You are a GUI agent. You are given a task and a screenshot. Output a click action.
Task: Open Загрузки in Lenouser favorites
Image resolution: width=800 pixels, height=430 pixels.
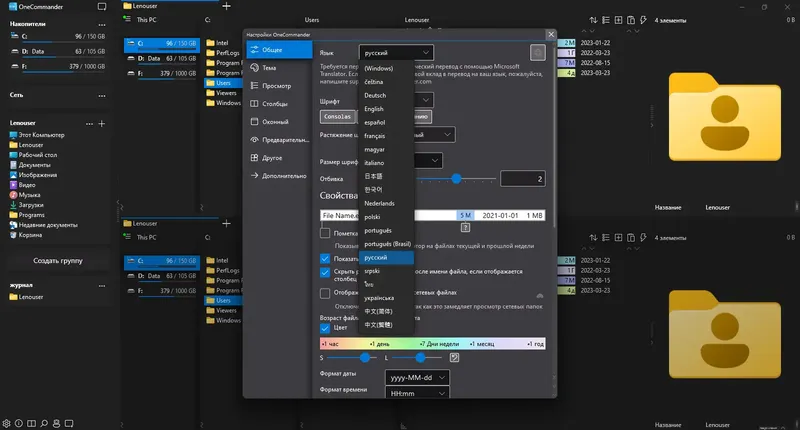point(31,205)
